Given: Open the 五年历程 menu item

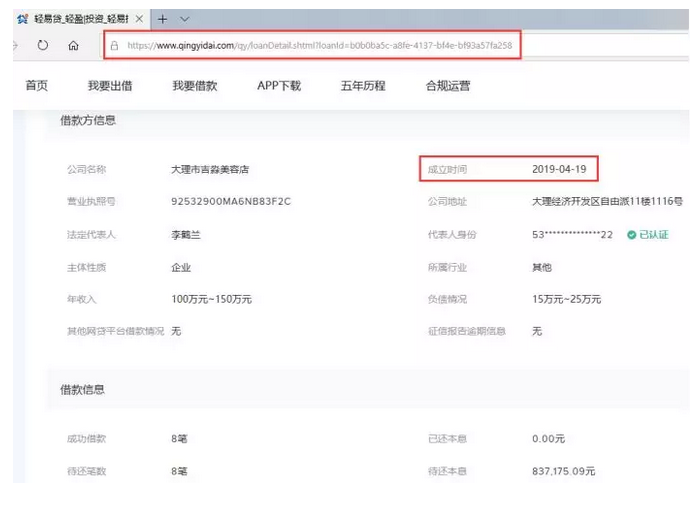Looking at the screenshot, I should click(363, 85).
